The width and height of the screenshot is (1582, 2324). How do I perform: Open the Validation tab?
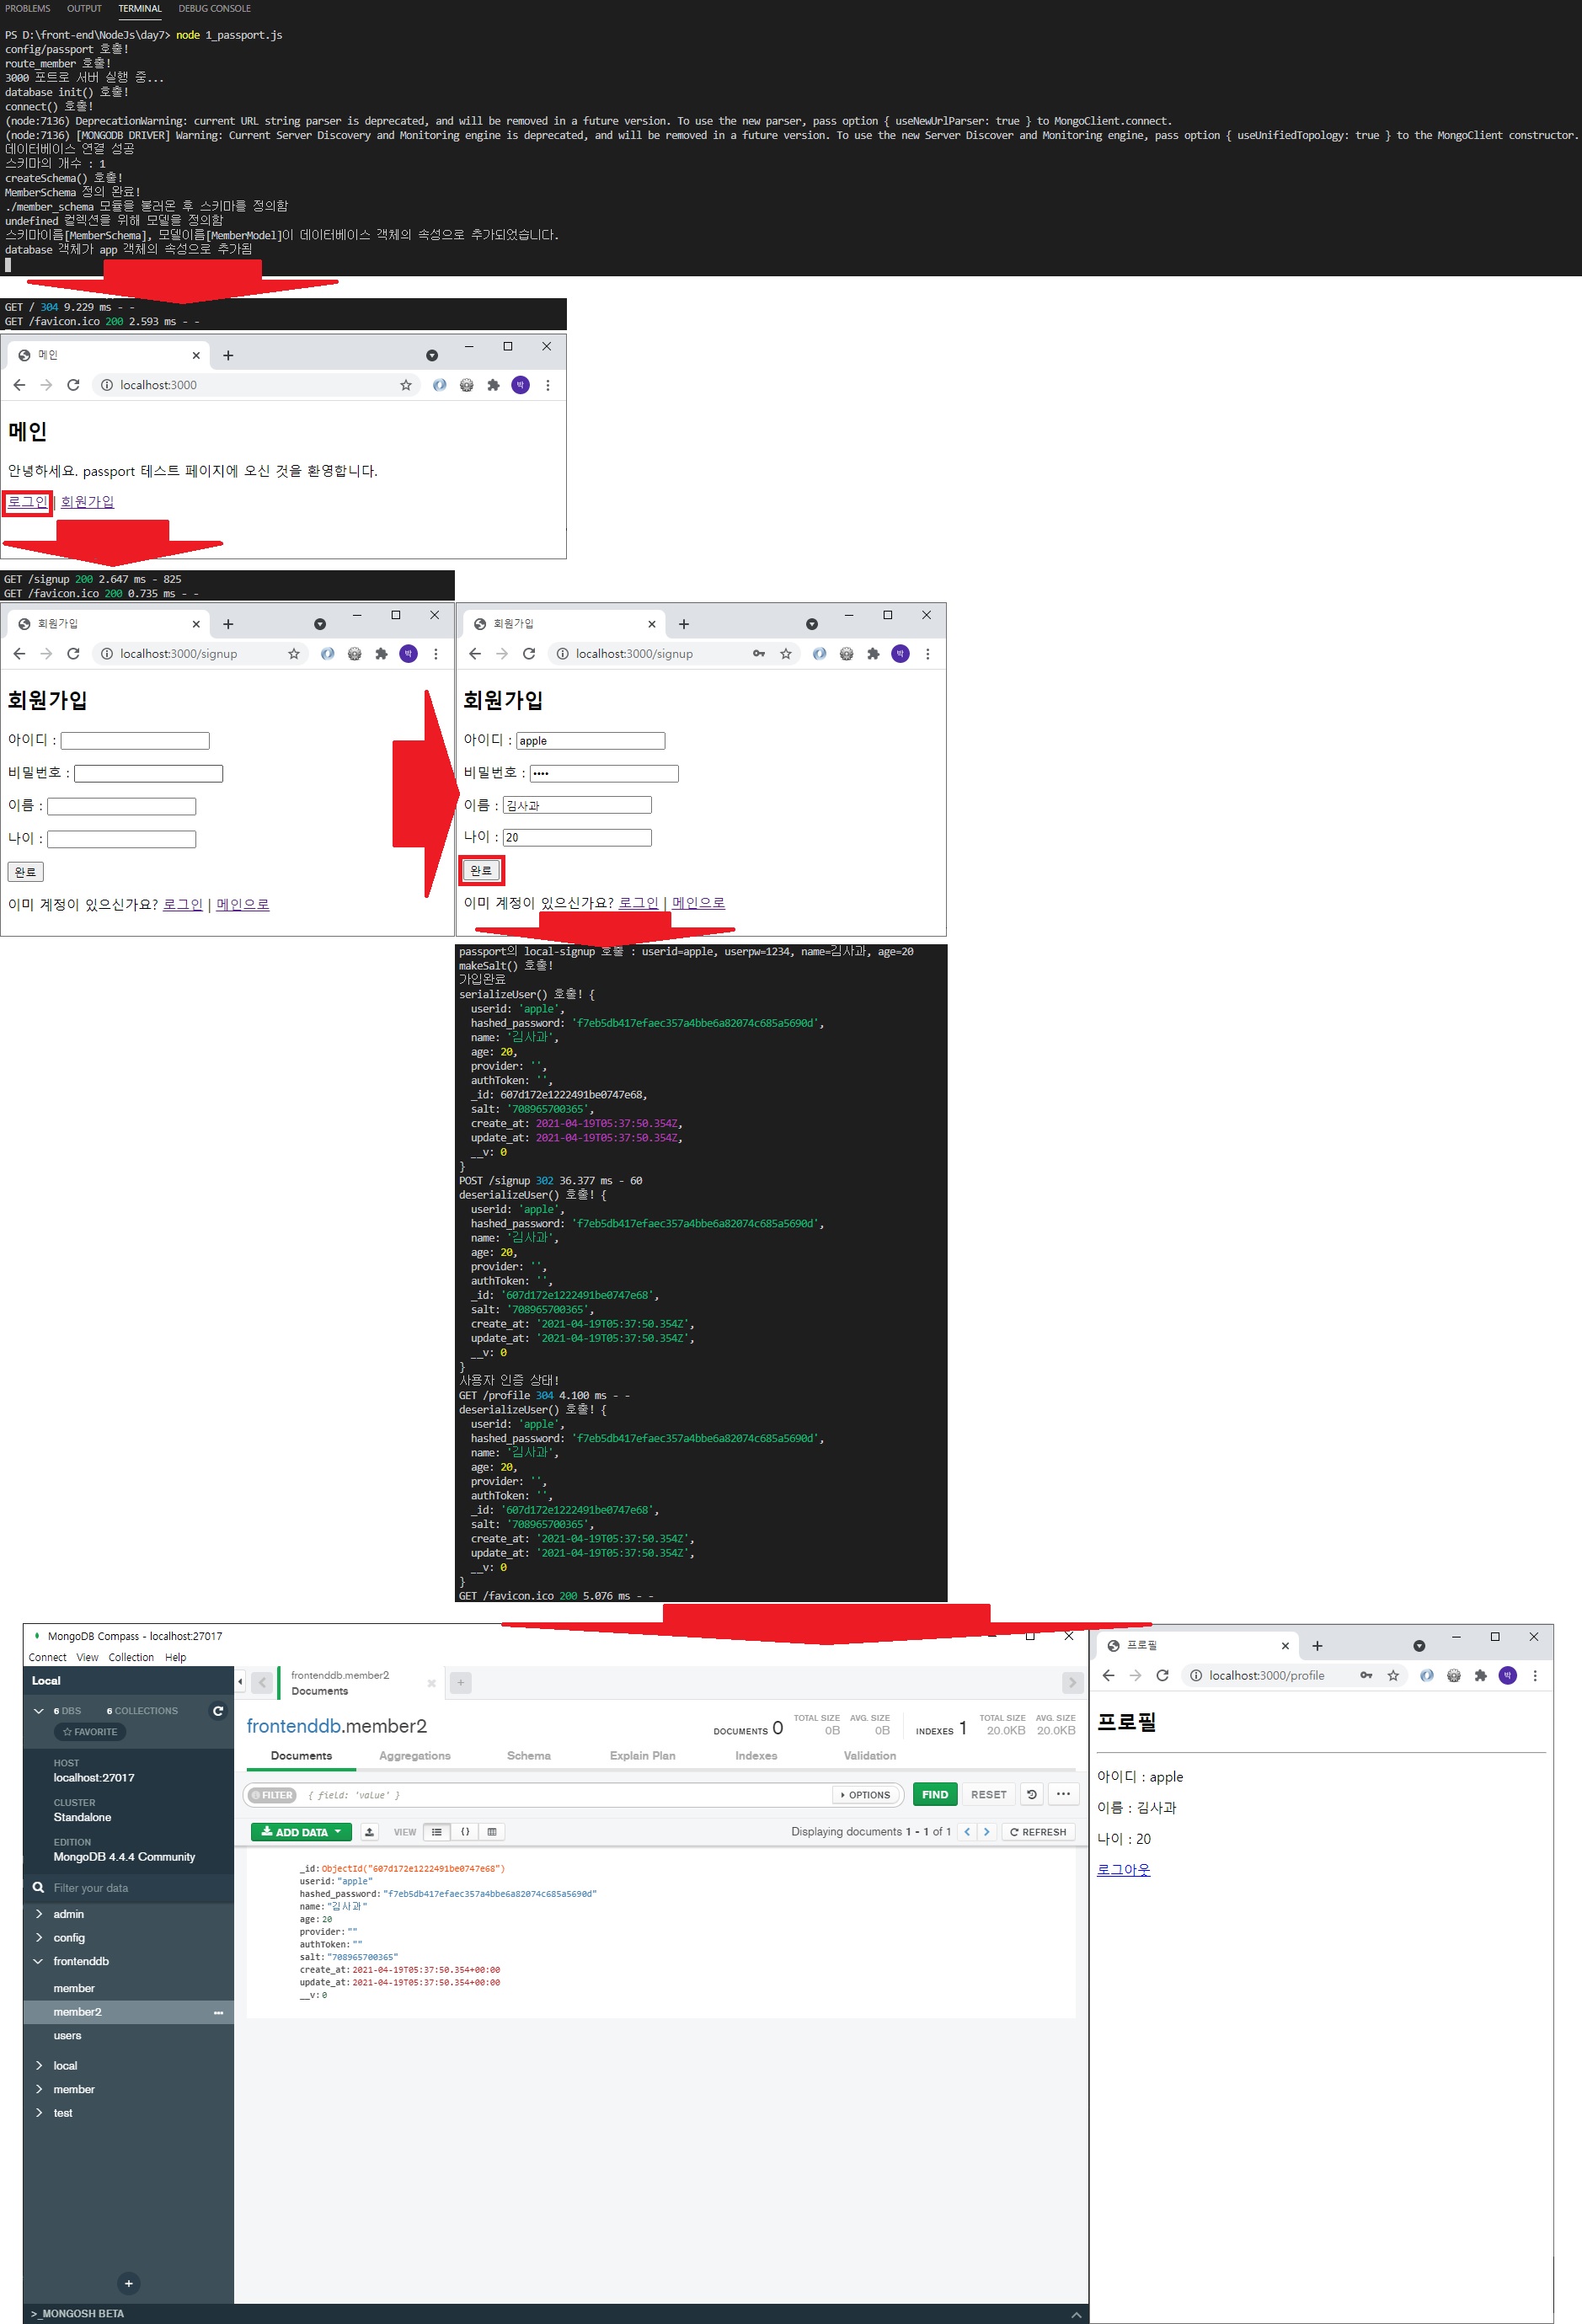870,1756
